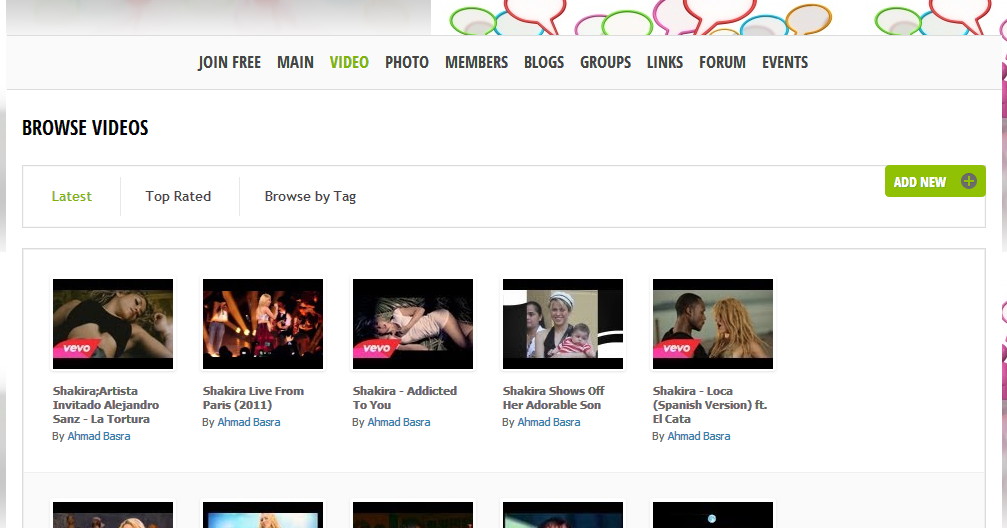Open the Loca Spanish Version video thumbnail
The height and width of the screenshot is (528, 1007).
click(713, 324)
